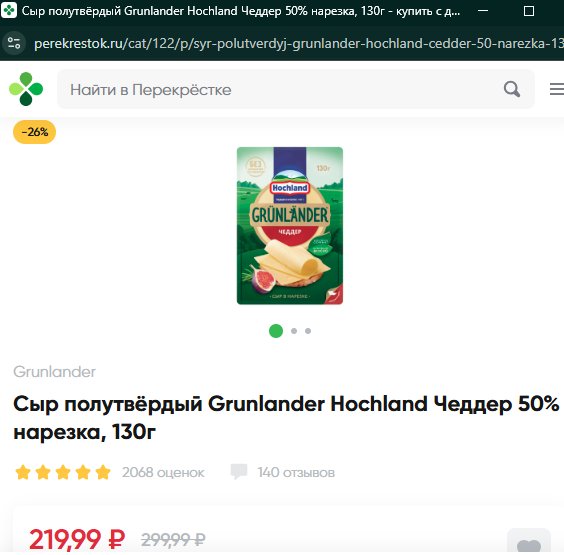Select the second image carousel dot
564x555 pixels.
[294, 331]
